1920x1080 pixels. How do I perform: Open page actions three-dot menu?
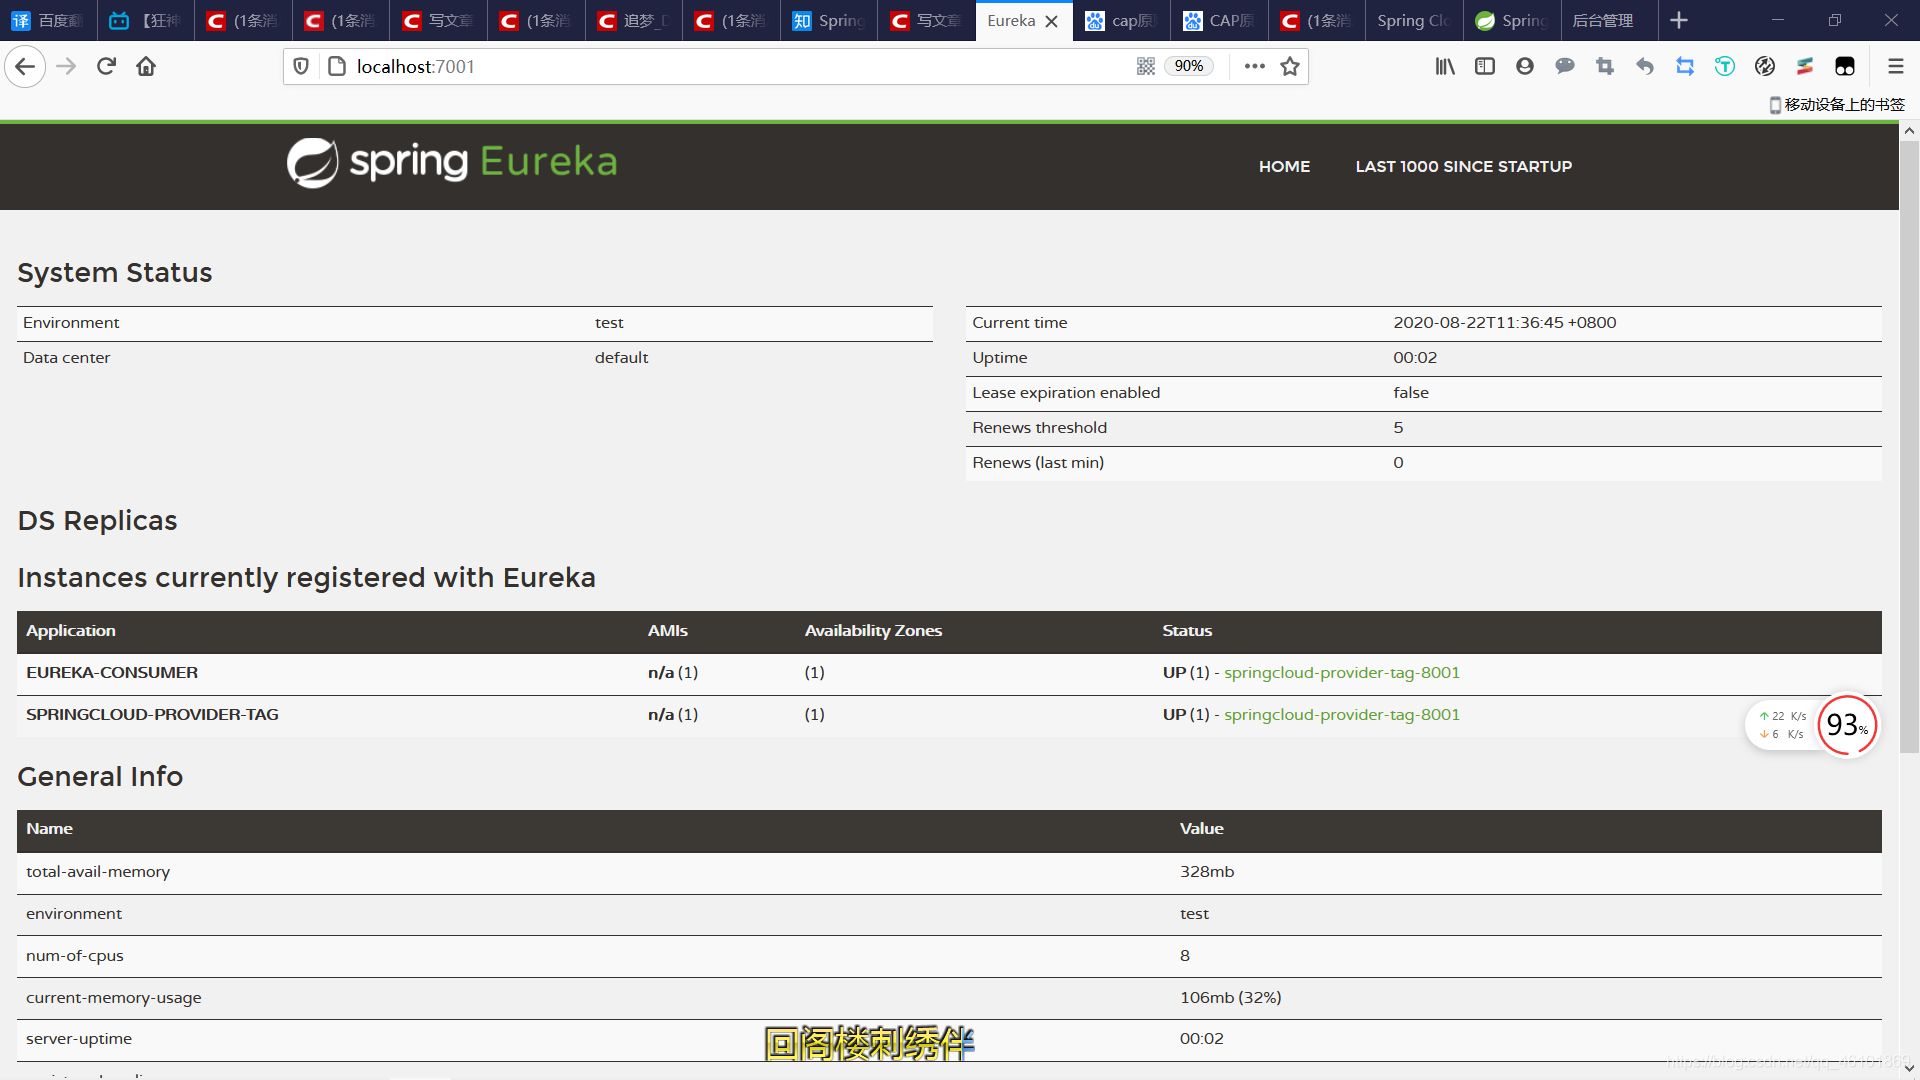click(1255, 66)
